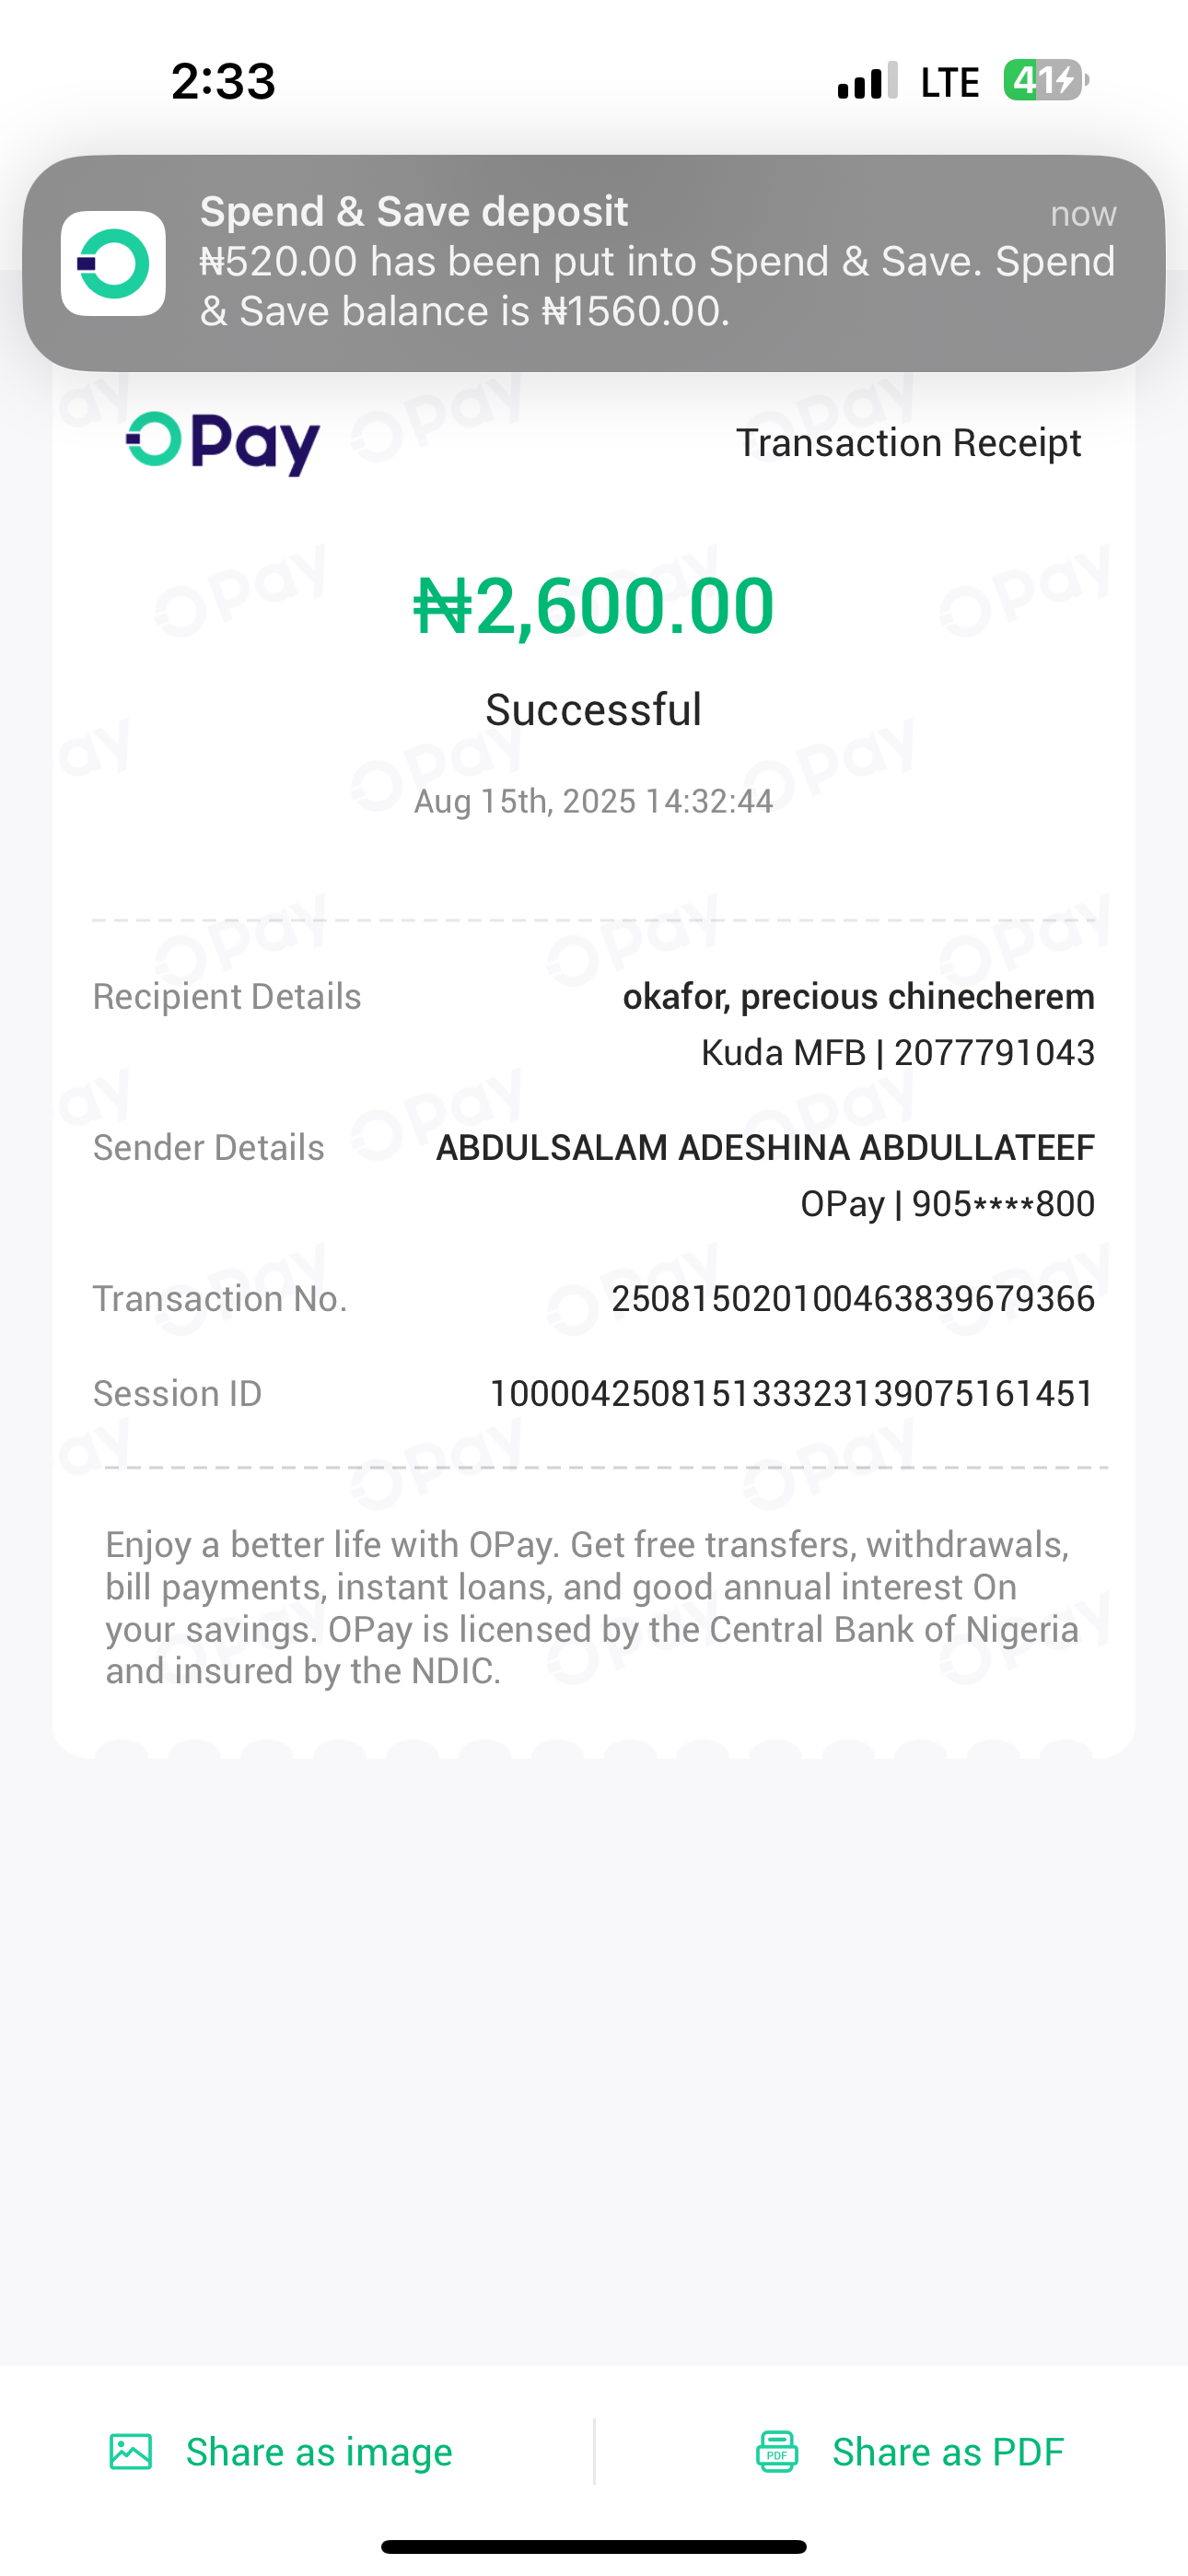The image size is (1188, 2576).
Task: Tap recipient name okafor, precious chinecherem
Action: pos(858,997)
